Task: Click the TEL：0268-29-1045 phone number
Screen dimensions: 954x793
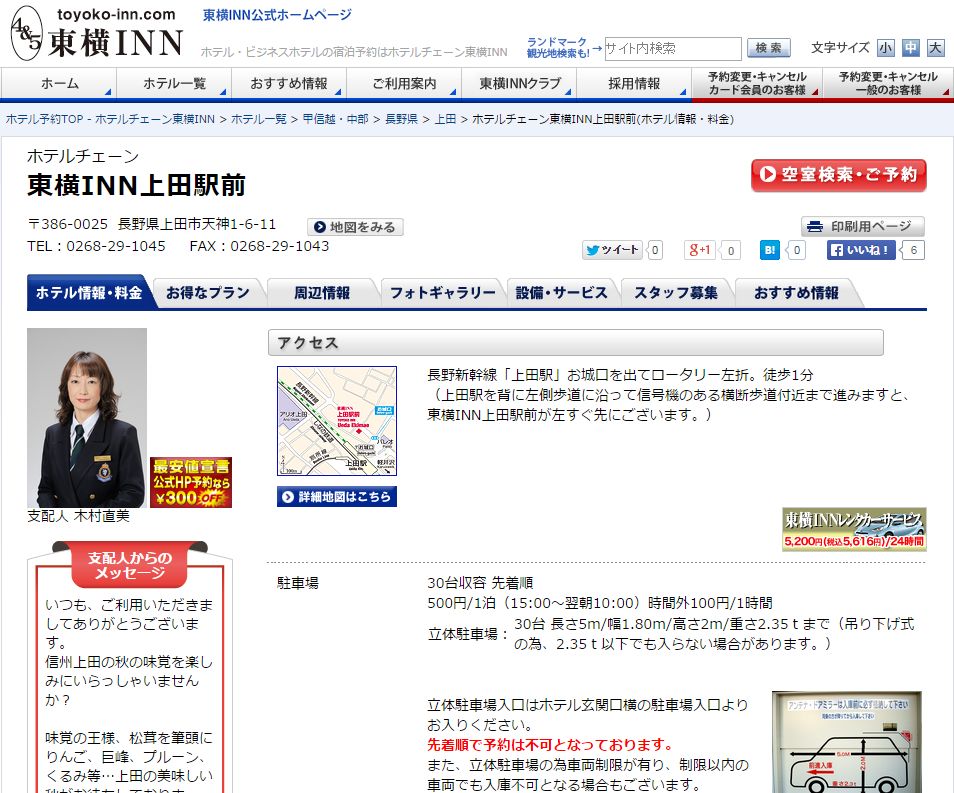Action: 96,246
